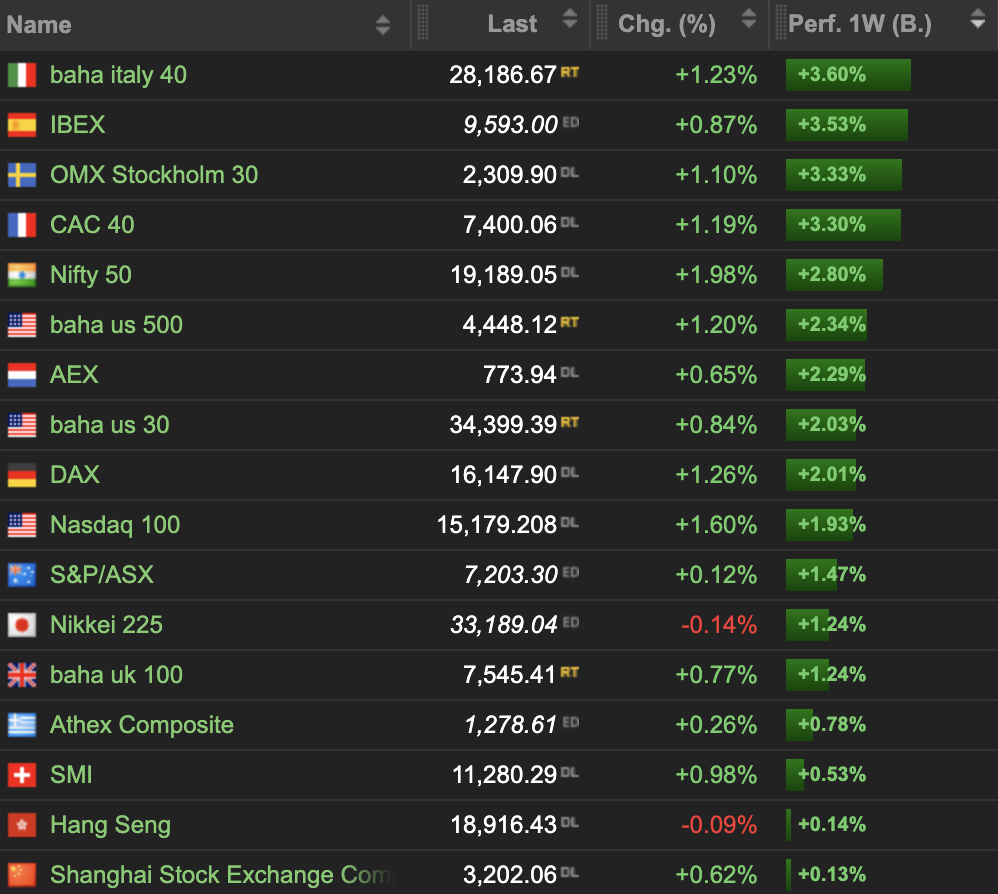Screen dimensions: 998x894
Task: Open the Nikkei 225 link
Action: [x=106, y=625]
